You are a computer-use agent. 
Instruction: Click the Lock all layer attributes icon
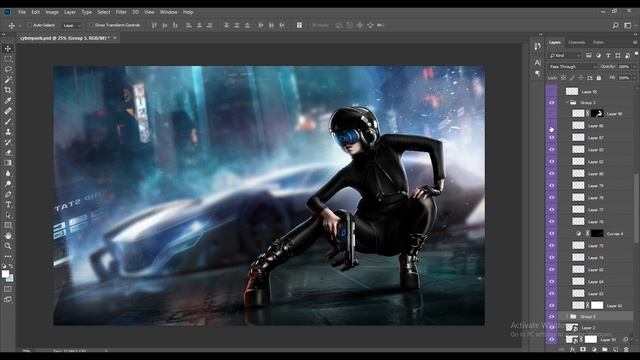pos(599,78)
